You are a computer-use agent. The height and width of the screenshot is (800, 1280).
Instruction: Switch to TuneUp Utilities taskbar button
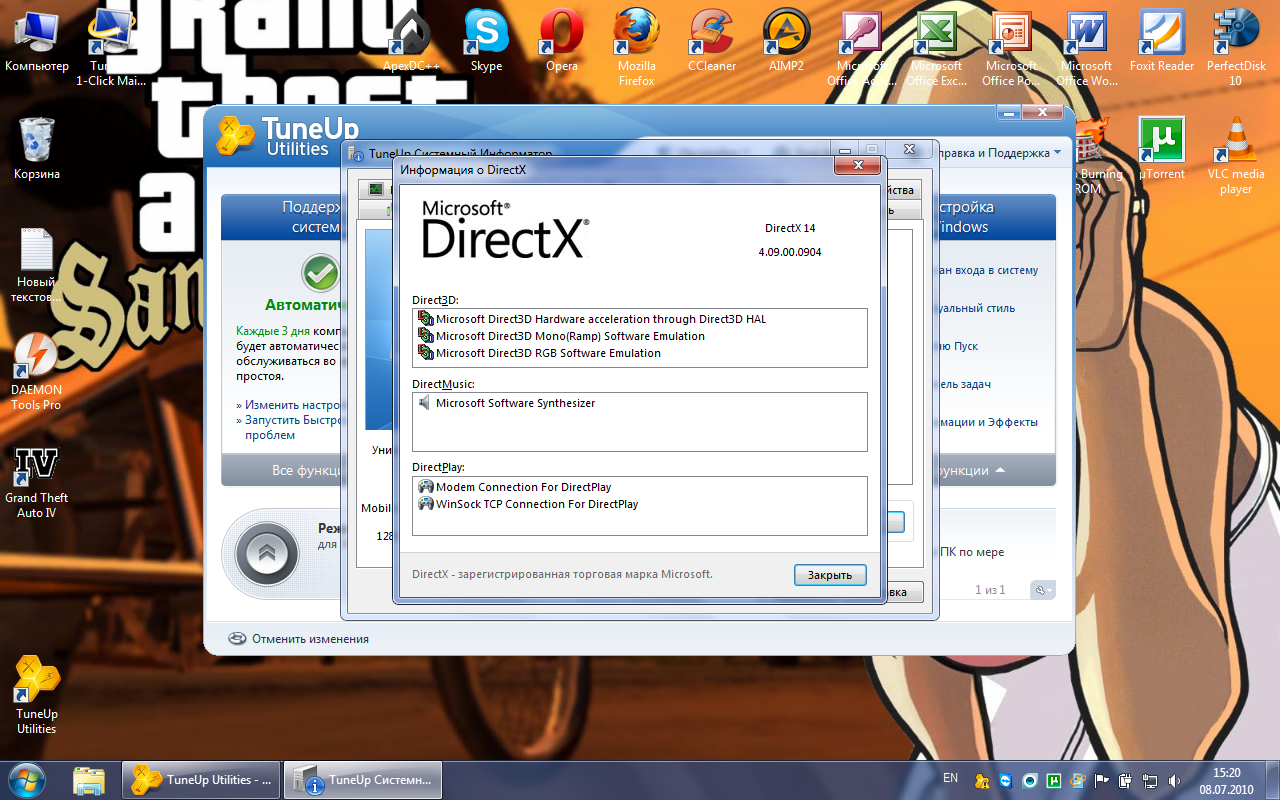[x=201, y=779]
